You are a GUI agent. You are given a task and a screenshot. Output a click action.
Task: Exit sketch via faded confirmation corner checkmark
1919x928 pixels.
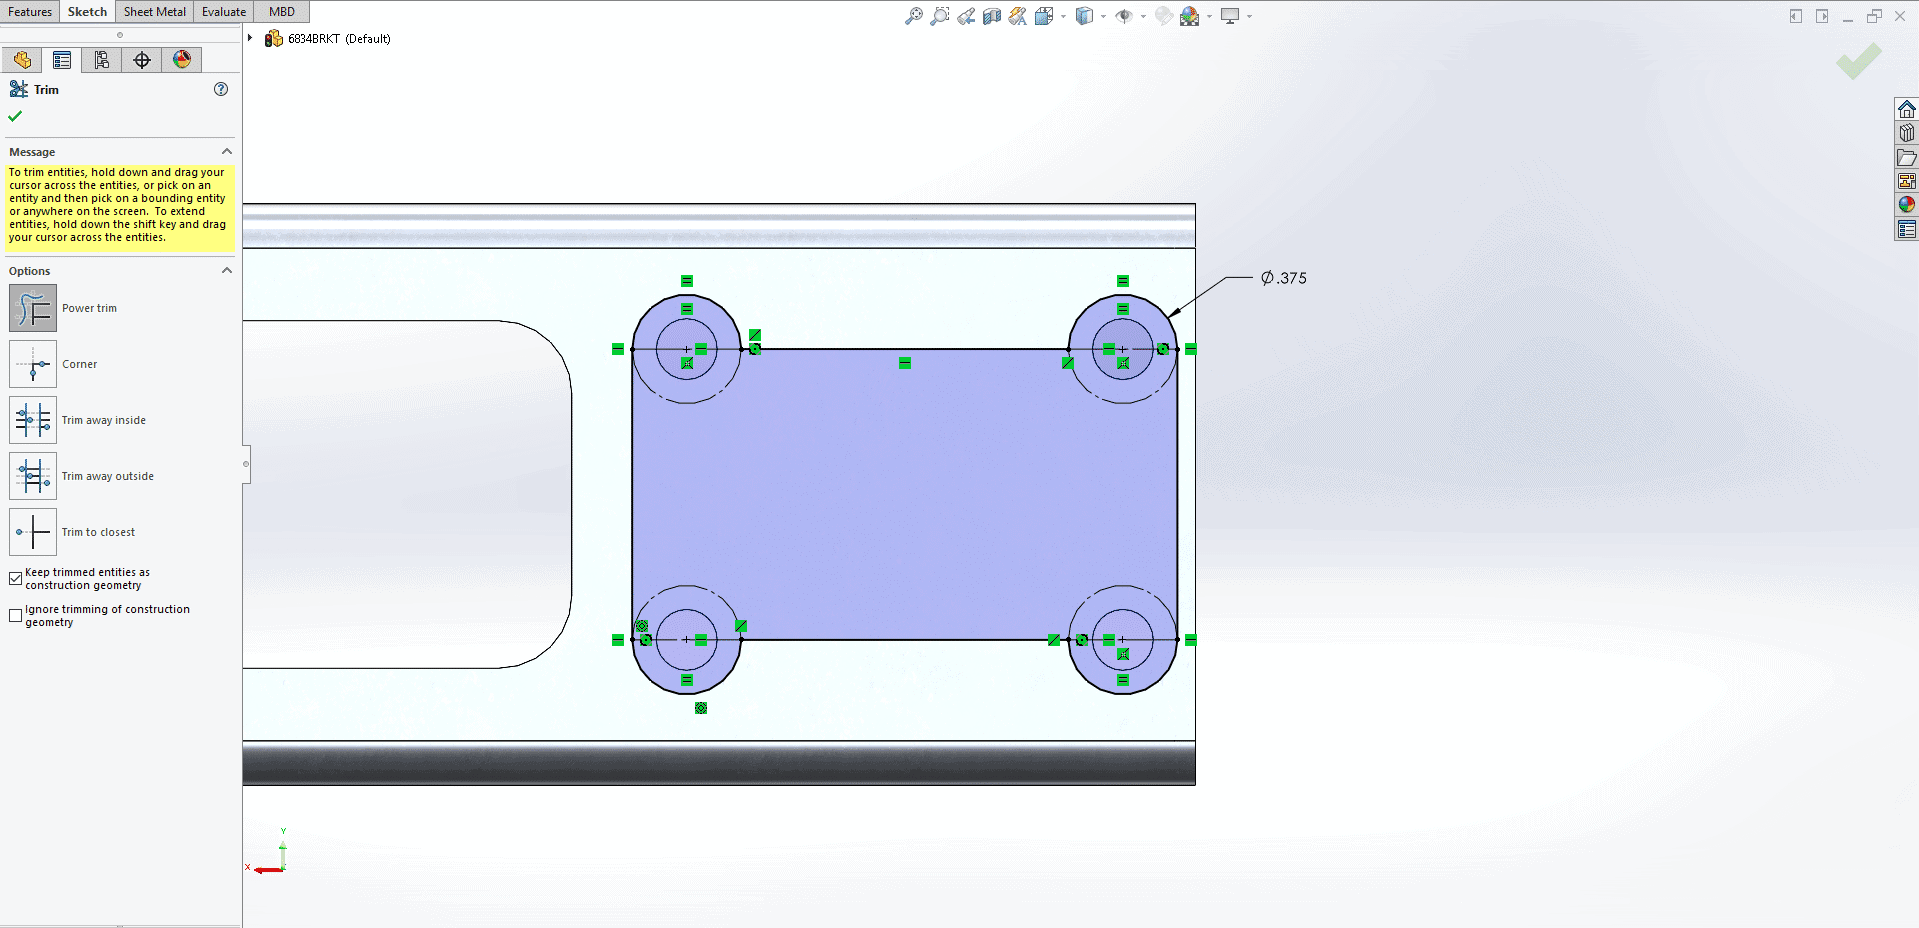1859,61
